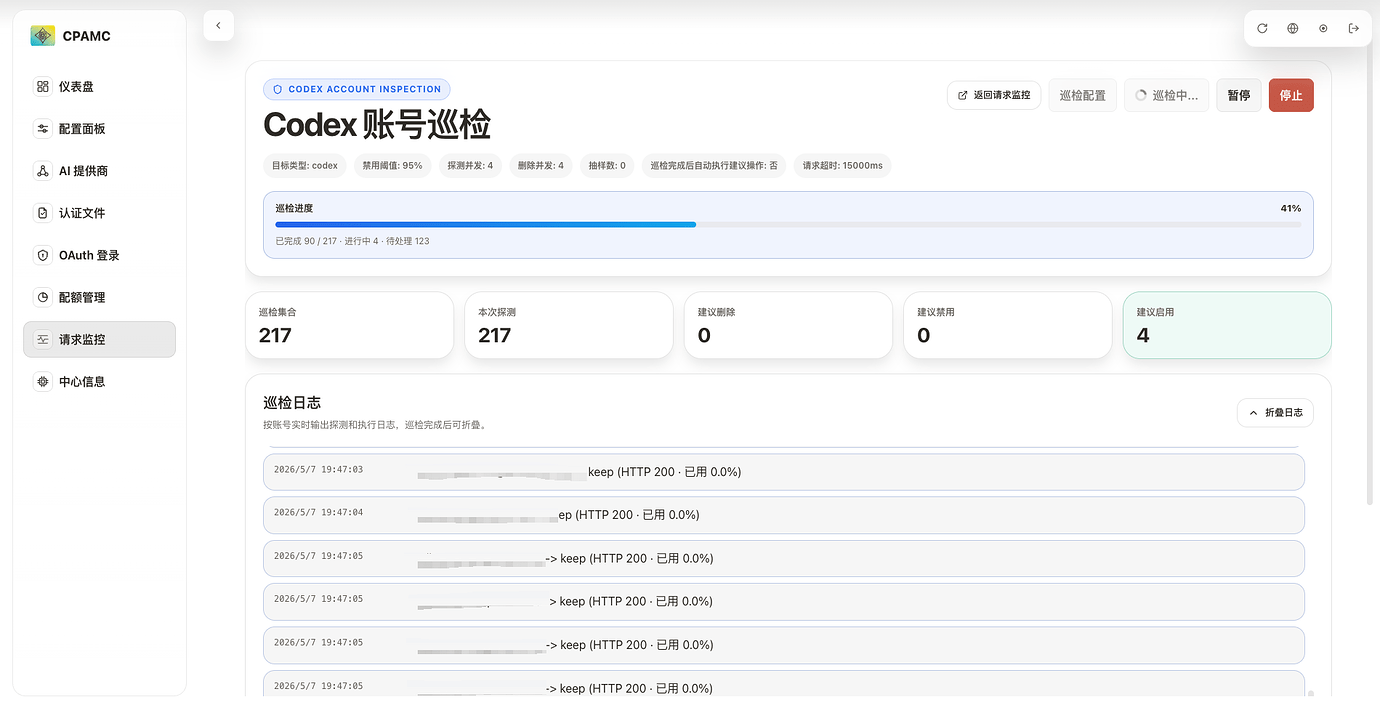Stop inspection with red 停止 button
1380x712 pixels.
coord(1291,95)
